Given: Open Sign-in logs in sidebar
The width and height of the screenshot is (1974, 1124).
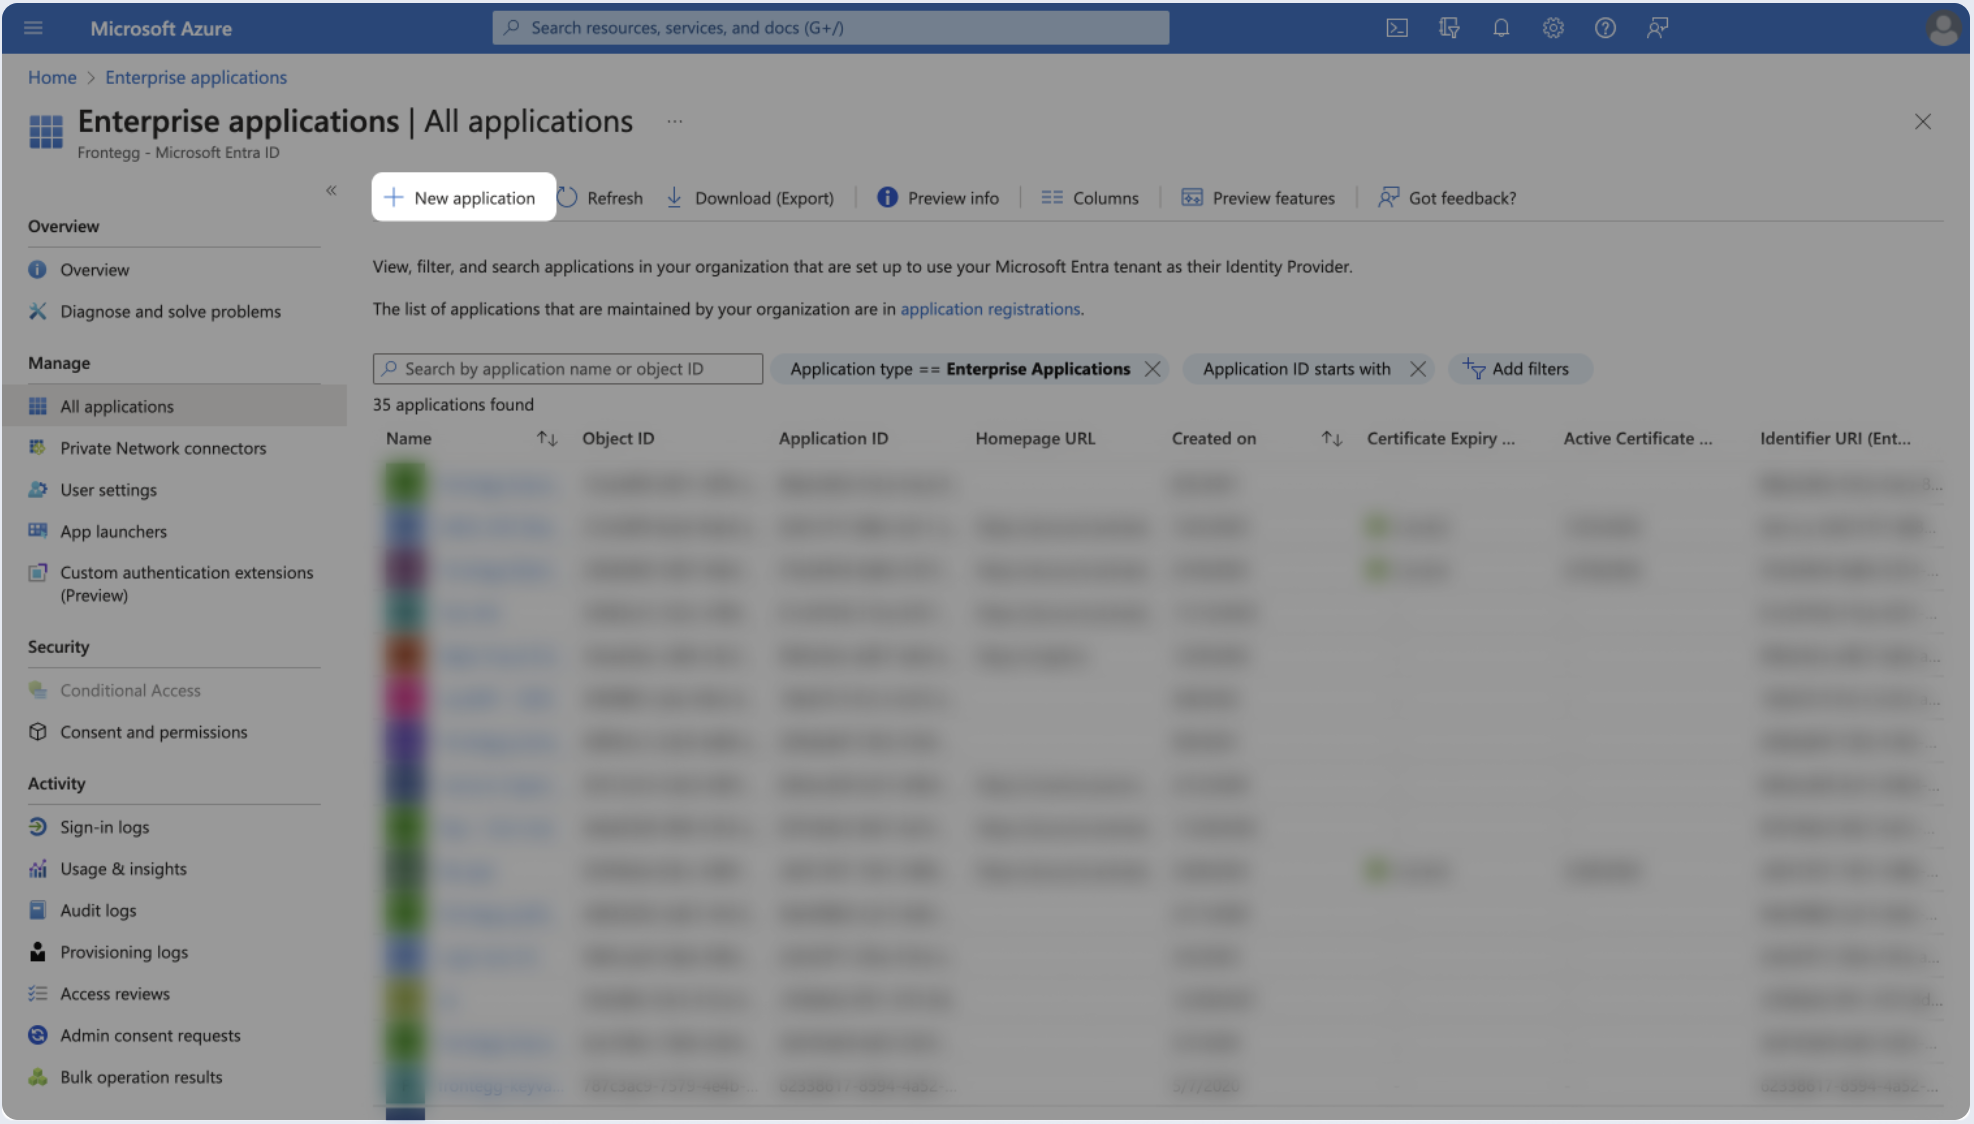Looking at the screenshot, I should [x=104, y=827].
